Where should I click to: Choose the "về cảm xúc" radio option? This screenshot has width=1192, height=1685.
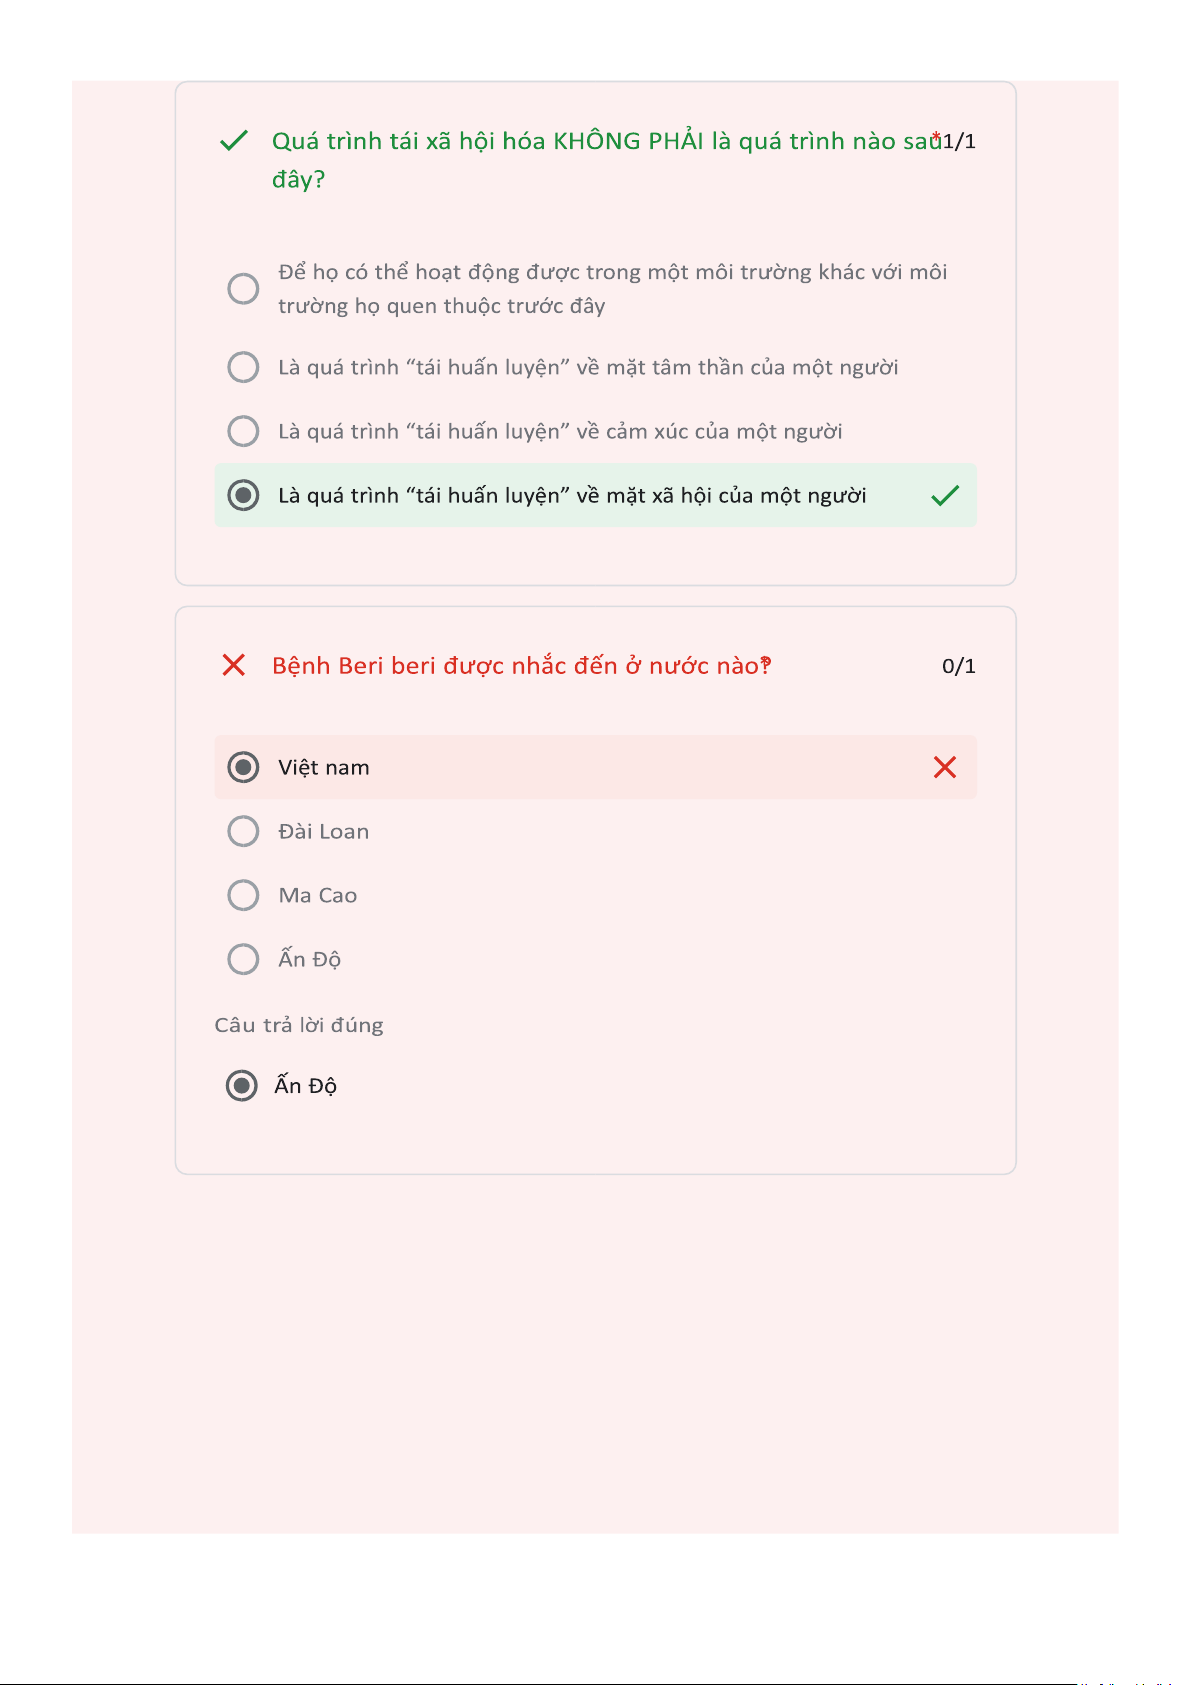pyautogui.click(x=243, y=431)
